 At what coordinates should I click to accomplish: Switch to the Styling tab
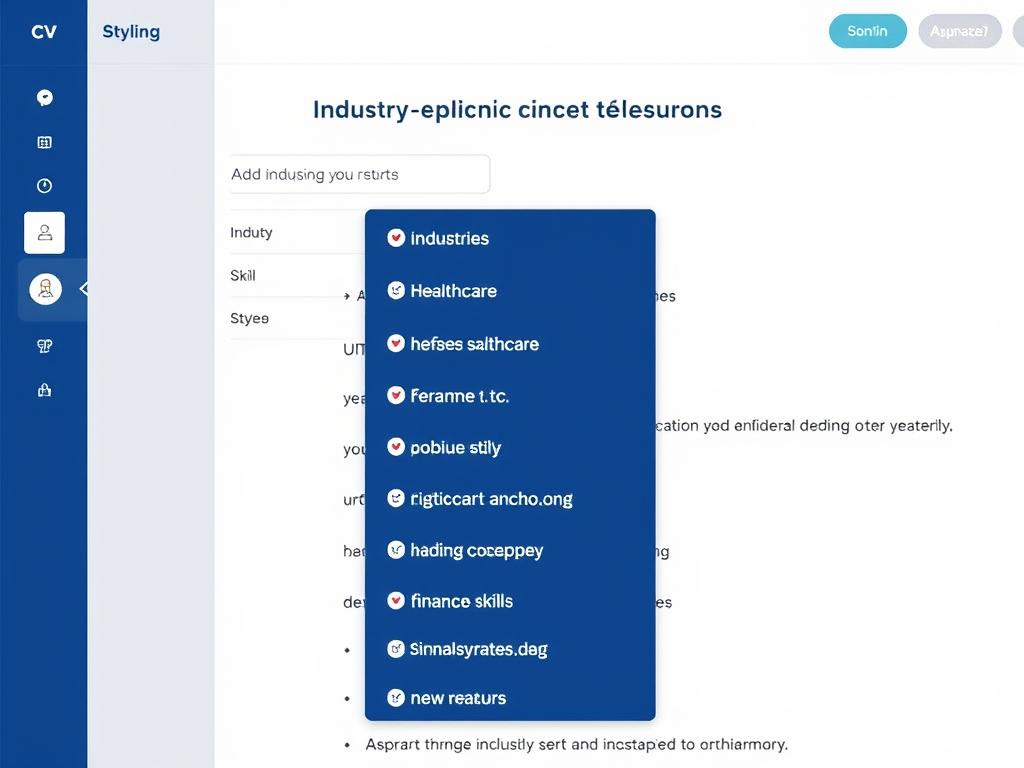130,31
